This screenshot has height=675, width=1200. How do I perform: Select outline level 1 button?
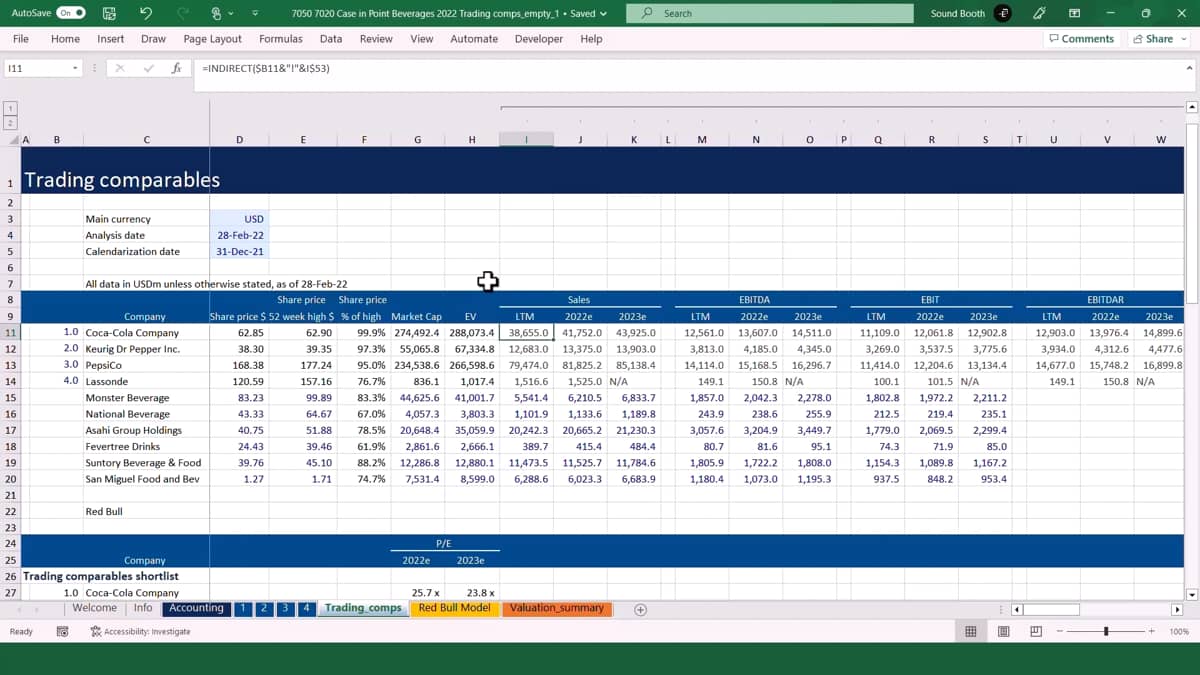click(x=10, y=108)
